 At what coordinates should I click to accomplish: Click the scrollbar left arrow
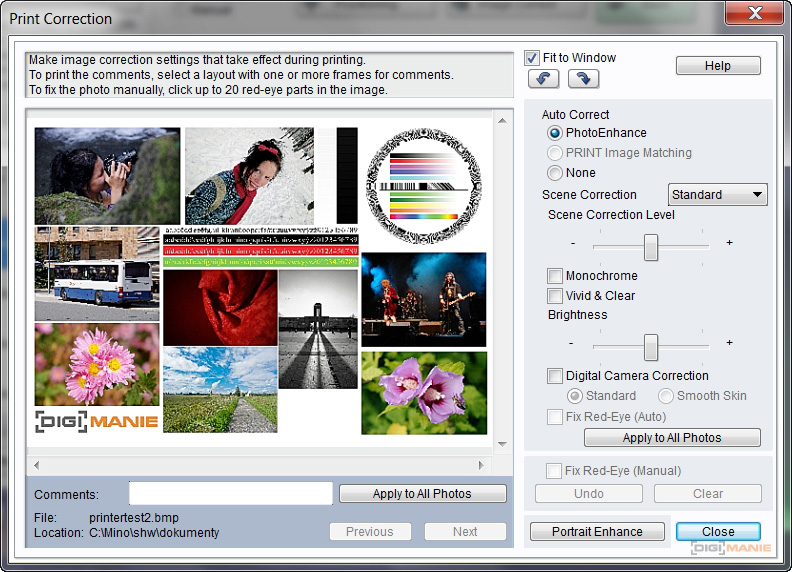38,466
